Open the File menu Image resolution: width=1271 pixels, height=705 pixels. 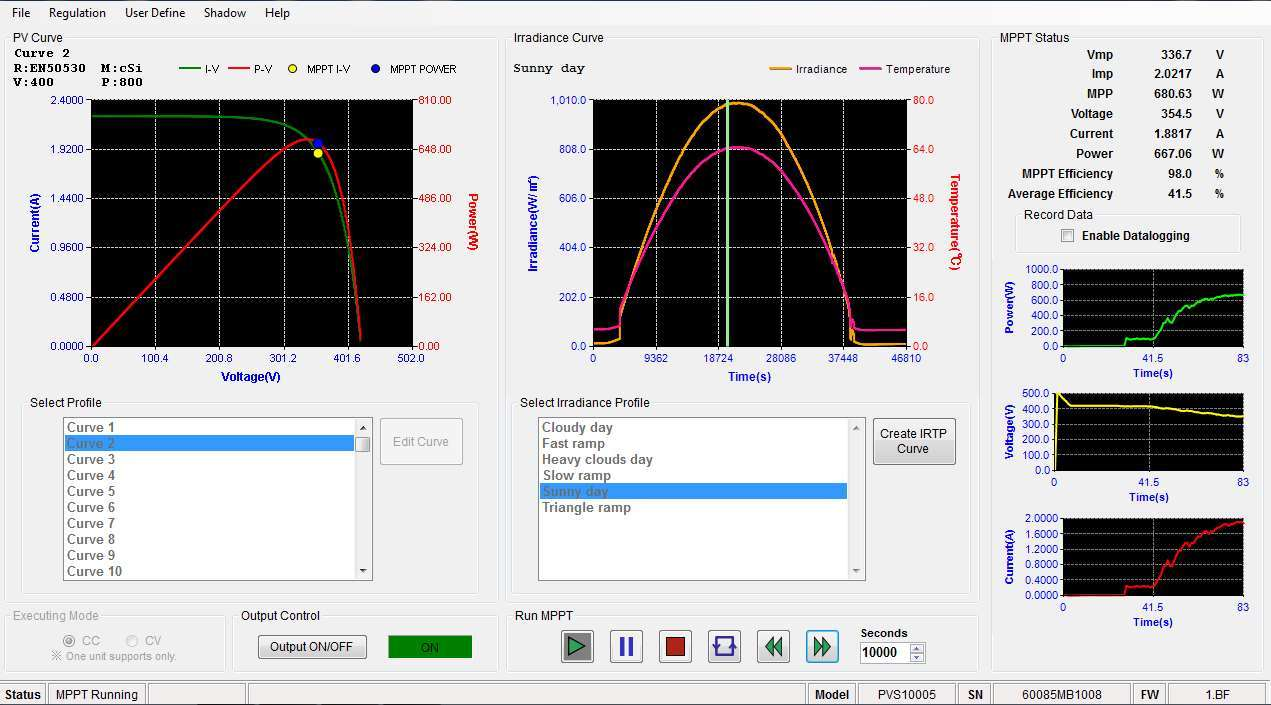21,13
